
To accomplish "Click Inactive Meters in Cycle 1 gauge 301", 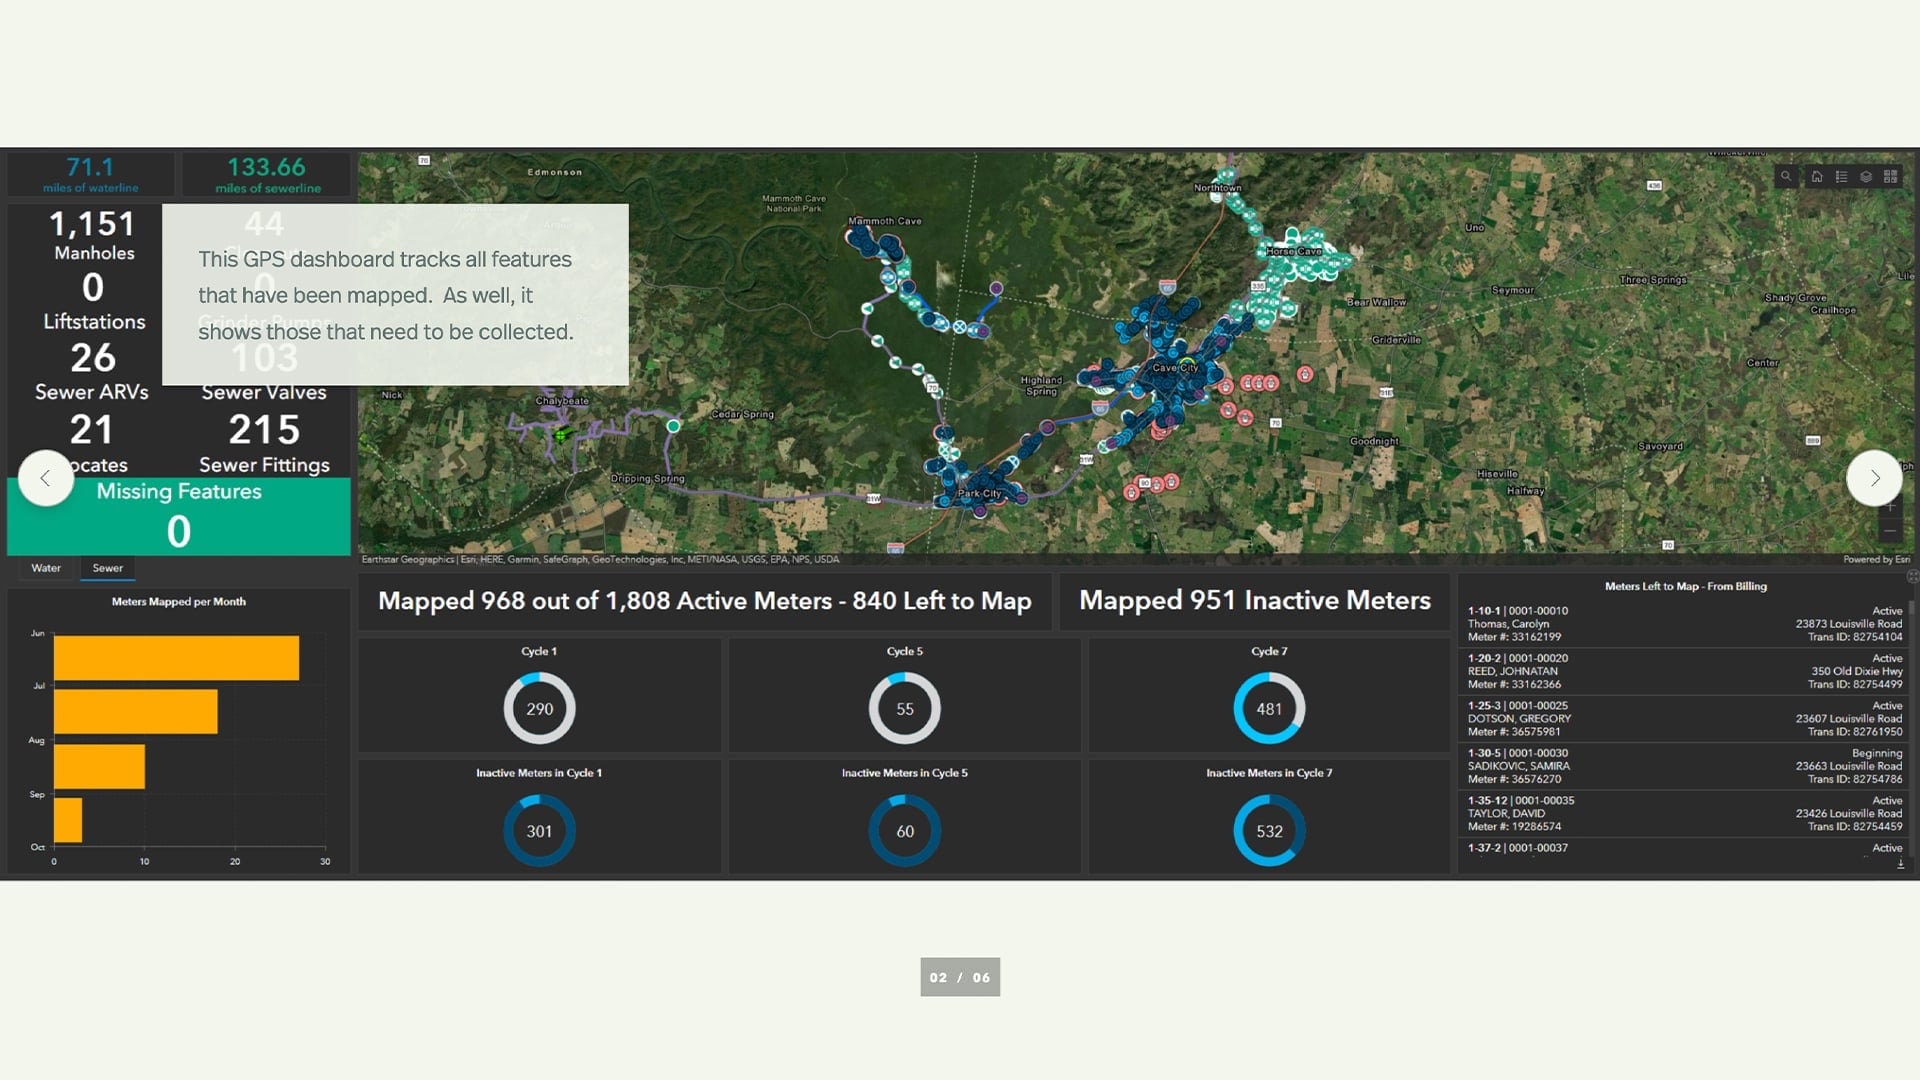I will (x=539, y=830).
